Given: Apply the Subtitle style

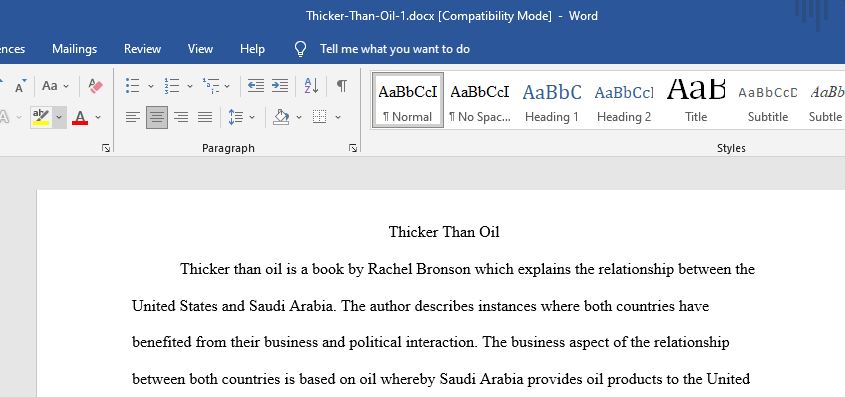Looking at the screenshot, I should pyautogui.click(x=768, y=101).
